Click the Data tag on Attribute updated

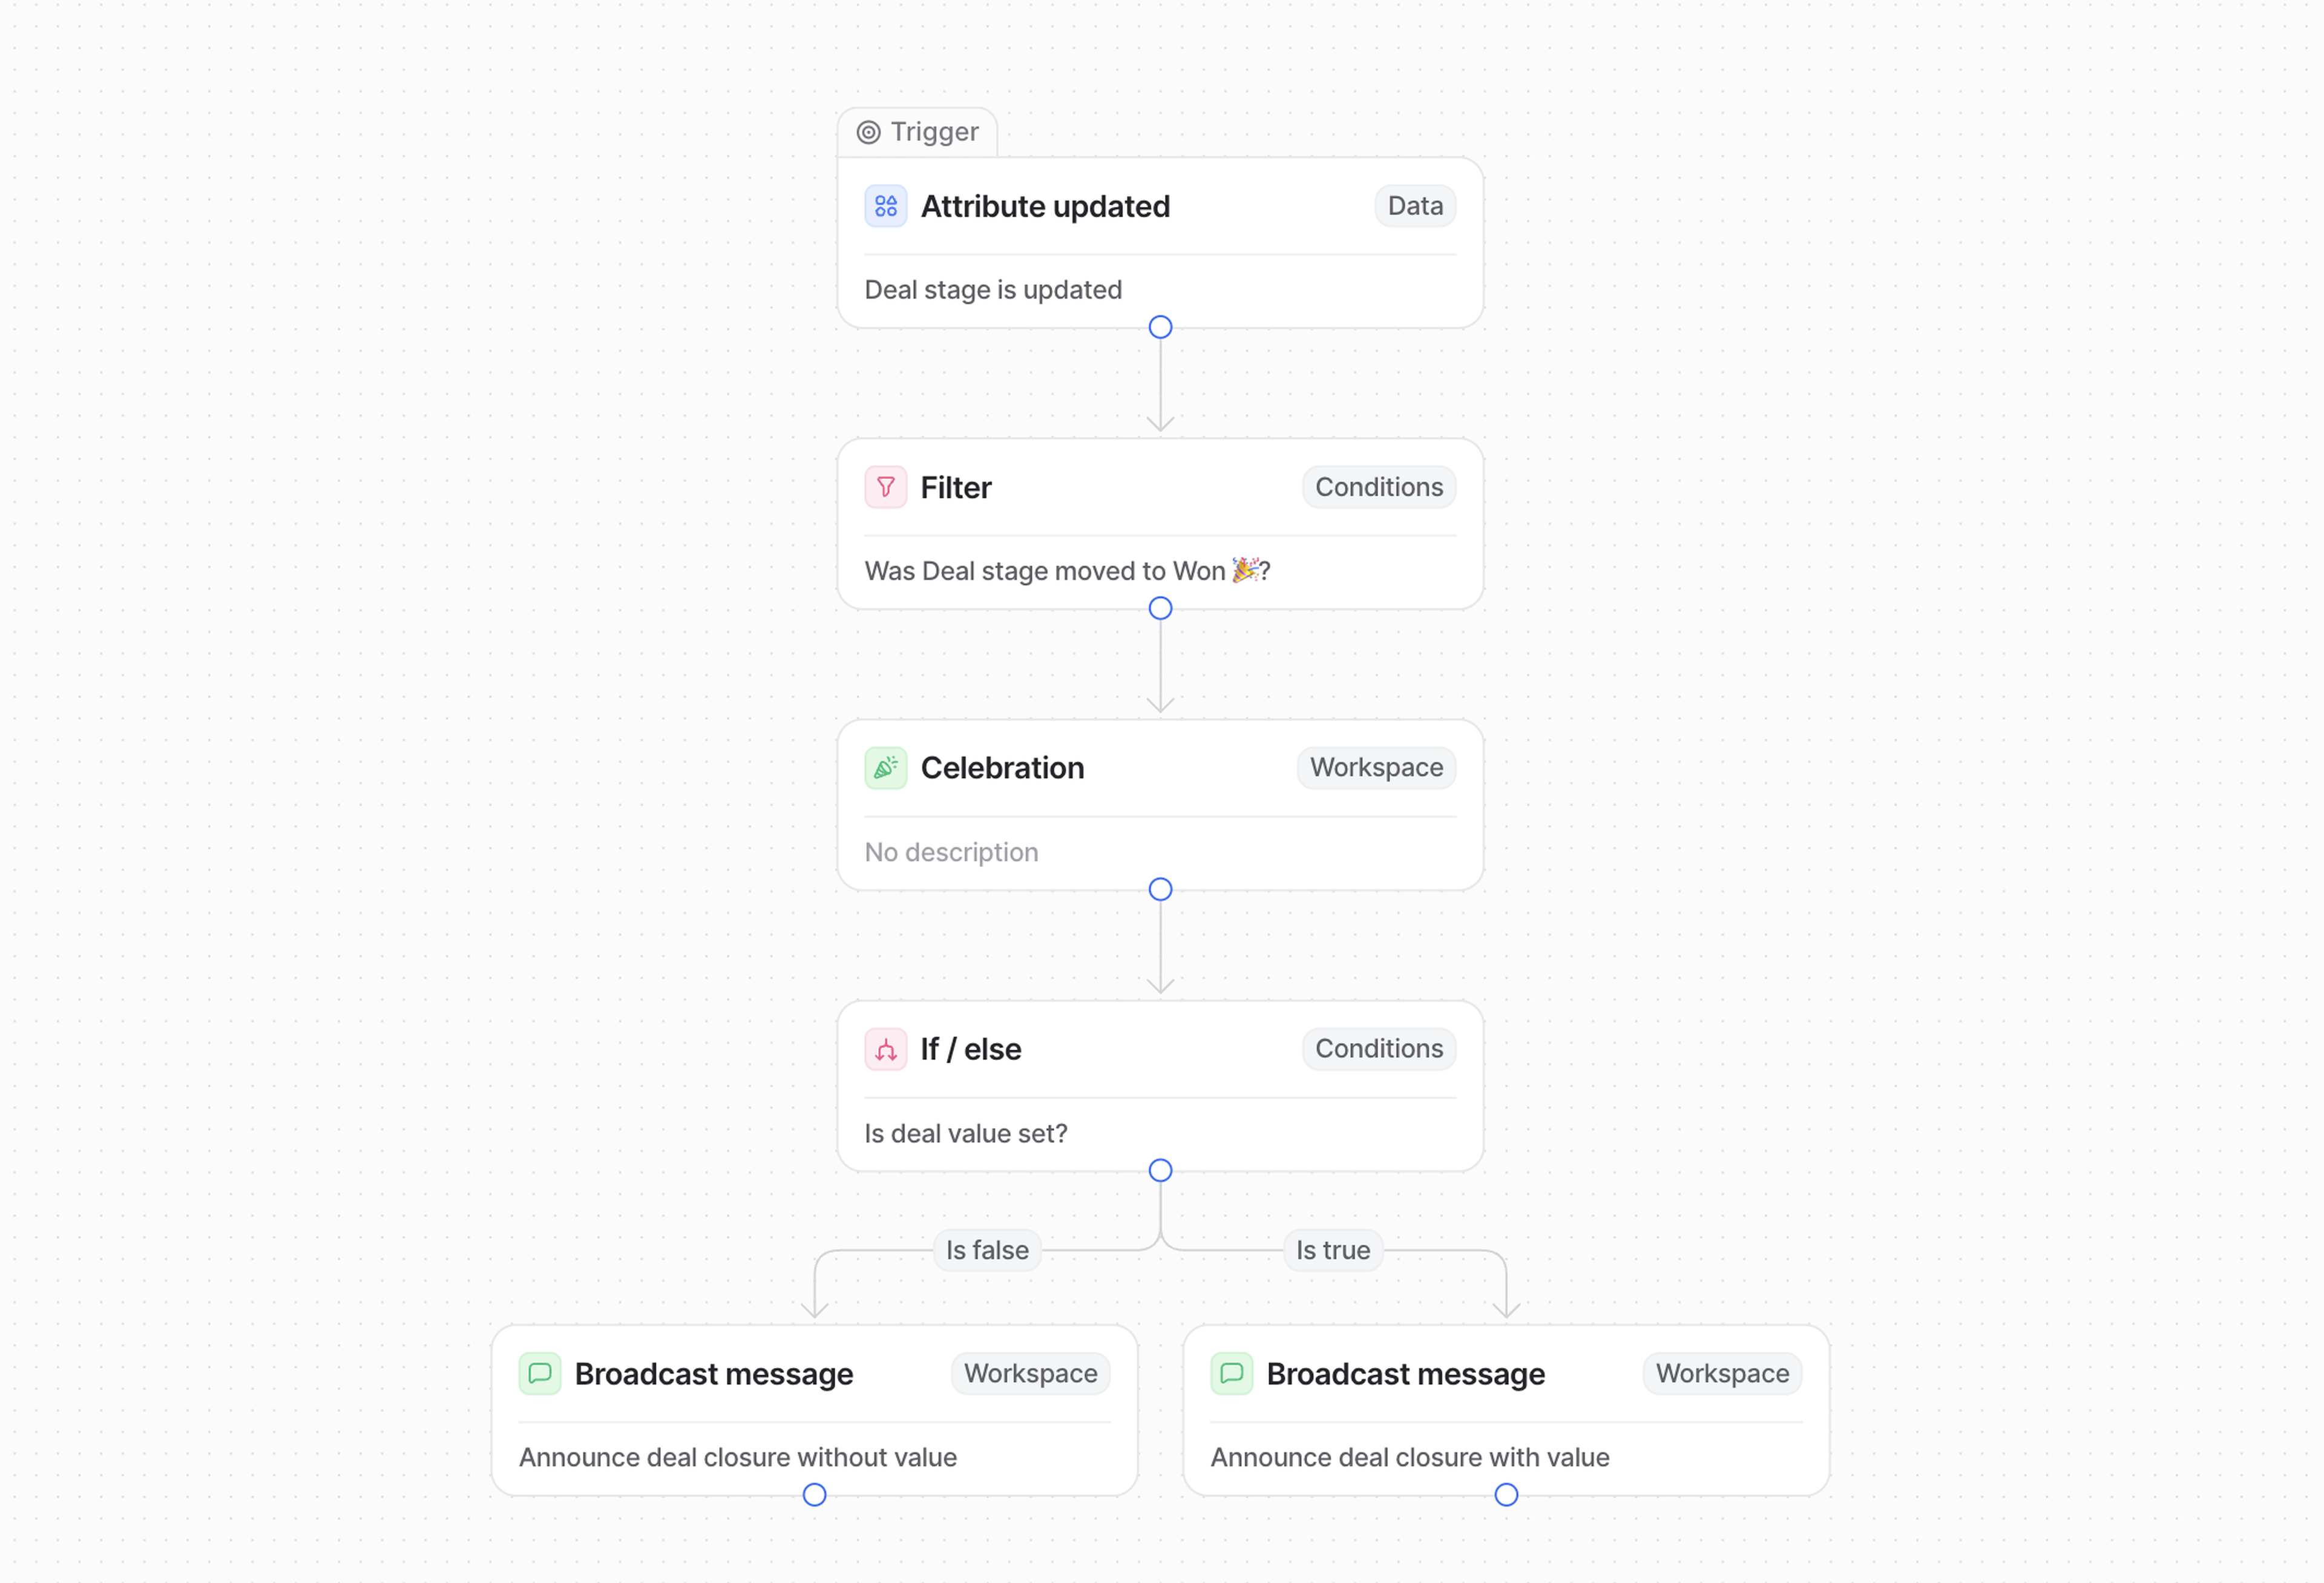(1414, 206)
